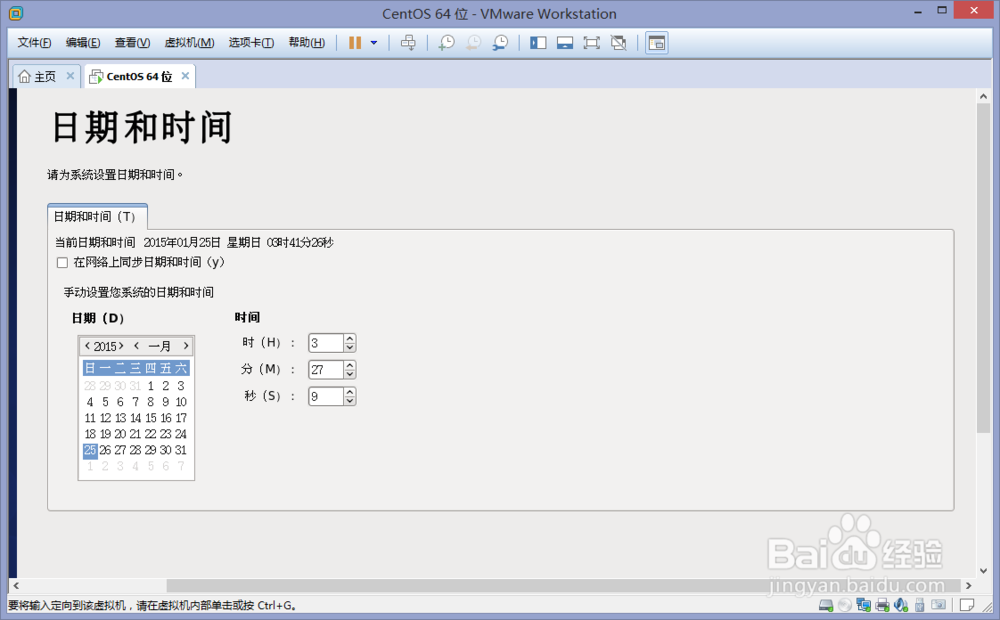Open the snapshot manager
The height and width of the screenshot is (620, 1000).
[x=500, y=43]
